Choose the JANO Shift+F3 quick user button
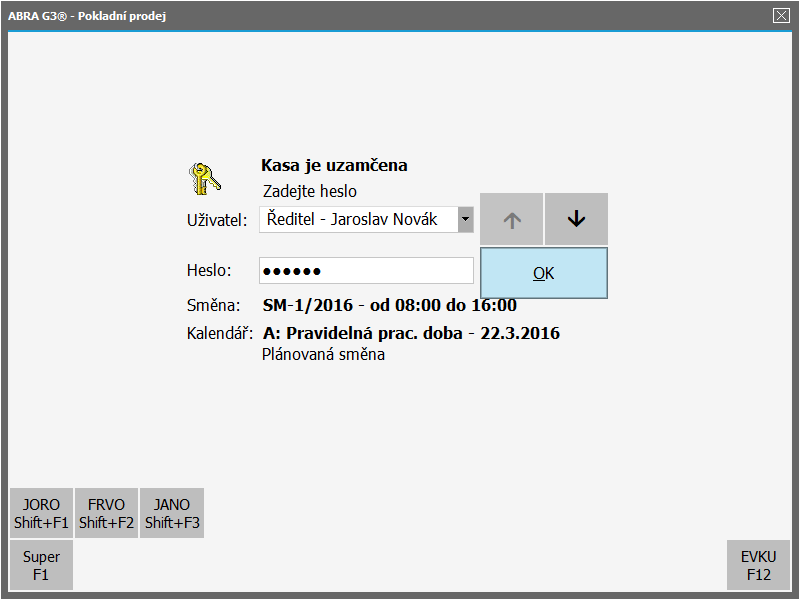Screen dimensions: 800x600 [x=172, y=513]
